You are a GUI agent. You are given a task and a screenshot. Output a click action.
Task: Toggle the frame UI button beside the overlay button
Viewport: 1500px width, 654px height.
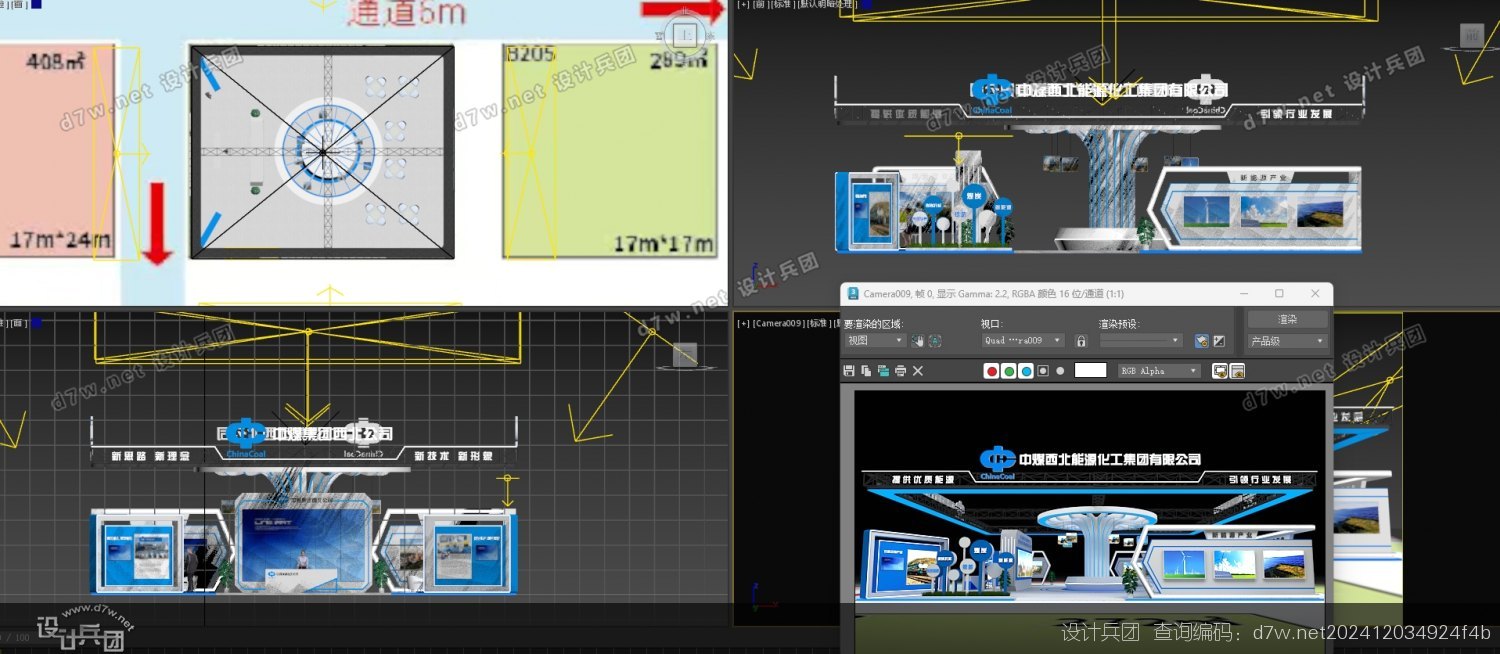pyautogui.click(x=1237, y=371)
